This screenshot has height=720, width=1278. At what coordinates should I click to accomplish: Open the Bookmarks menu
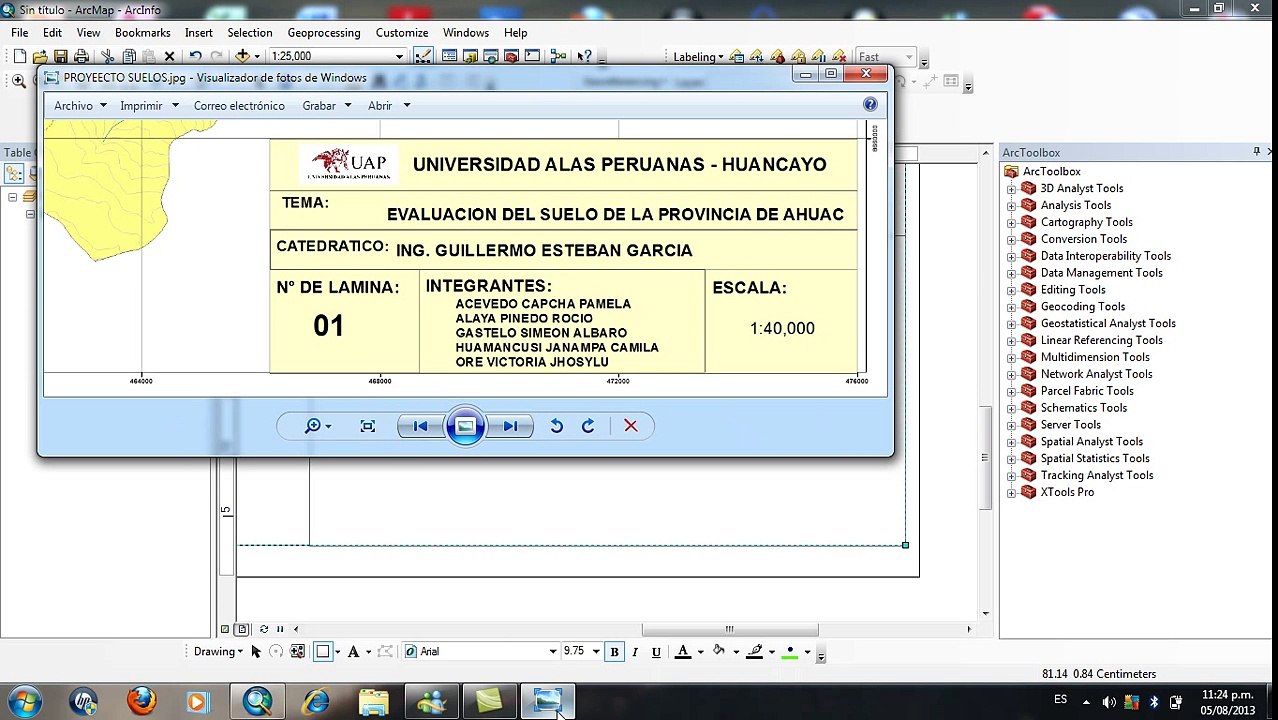(143, 32)
